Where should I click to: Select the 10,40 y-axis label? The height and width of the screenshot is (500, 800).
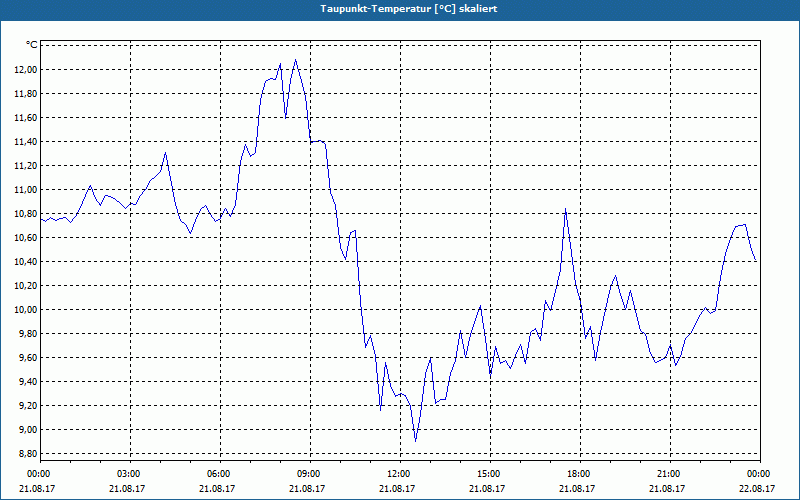pyautogui.click(x=26, y=262)
